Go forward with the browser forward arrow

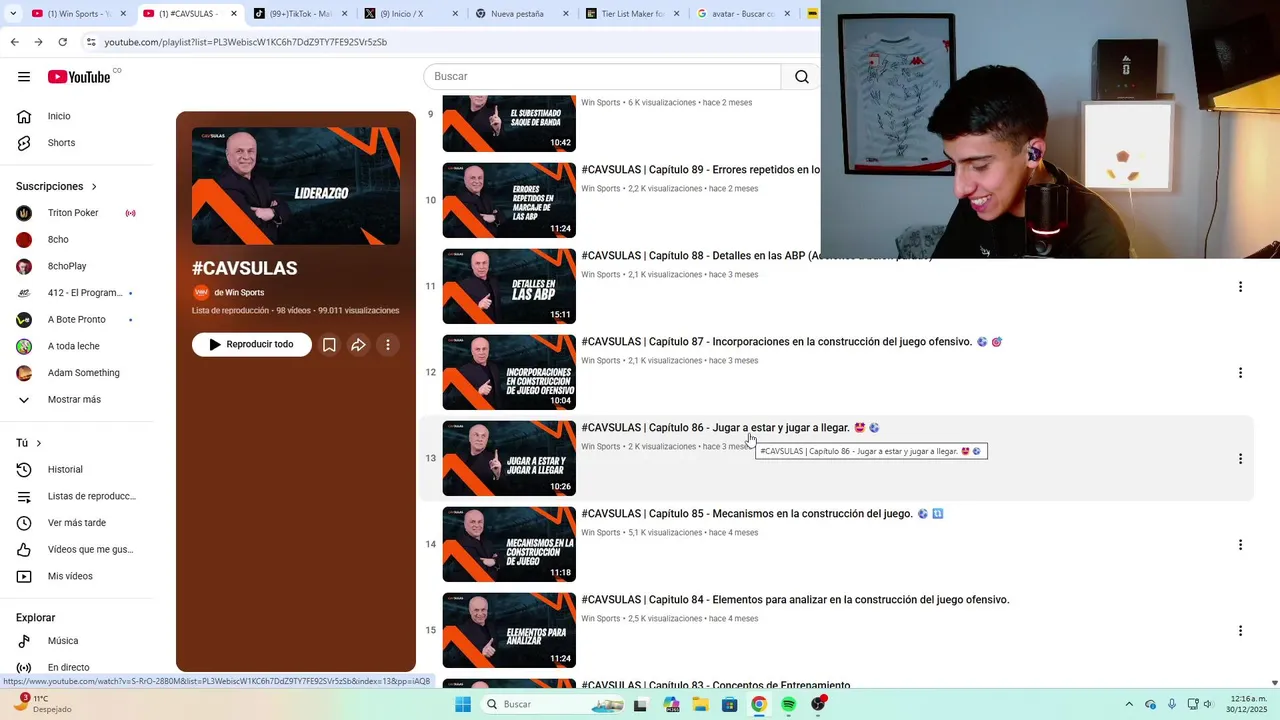[38, 42]
